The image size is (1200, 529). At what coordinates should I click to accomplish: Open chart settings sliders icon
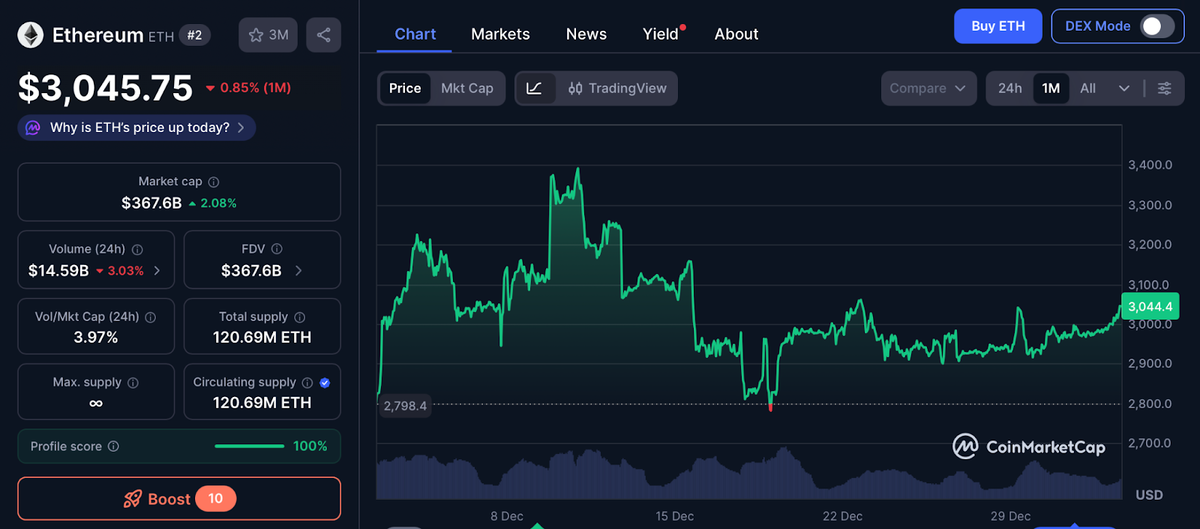click(1165, 88)
